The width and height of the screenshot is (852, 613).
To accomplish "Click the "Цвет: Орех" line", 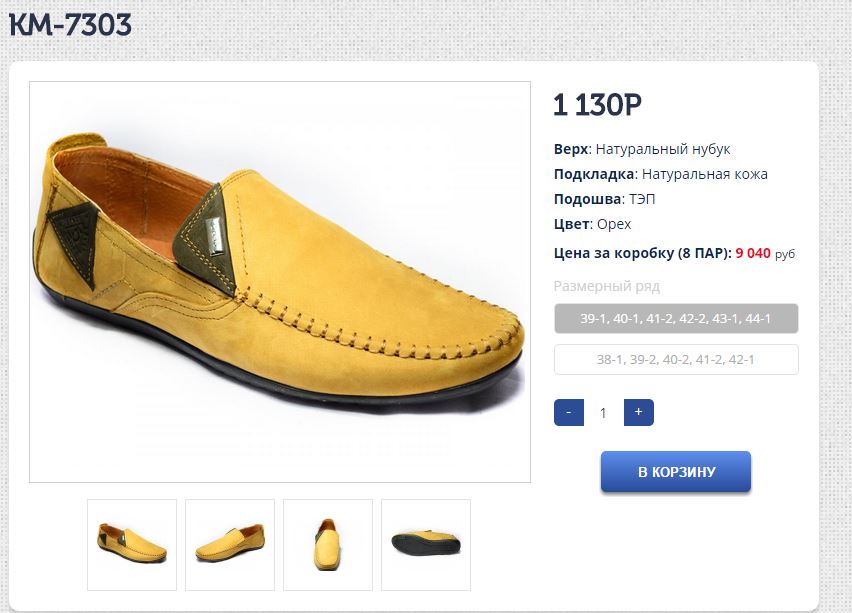I will 592,224.
